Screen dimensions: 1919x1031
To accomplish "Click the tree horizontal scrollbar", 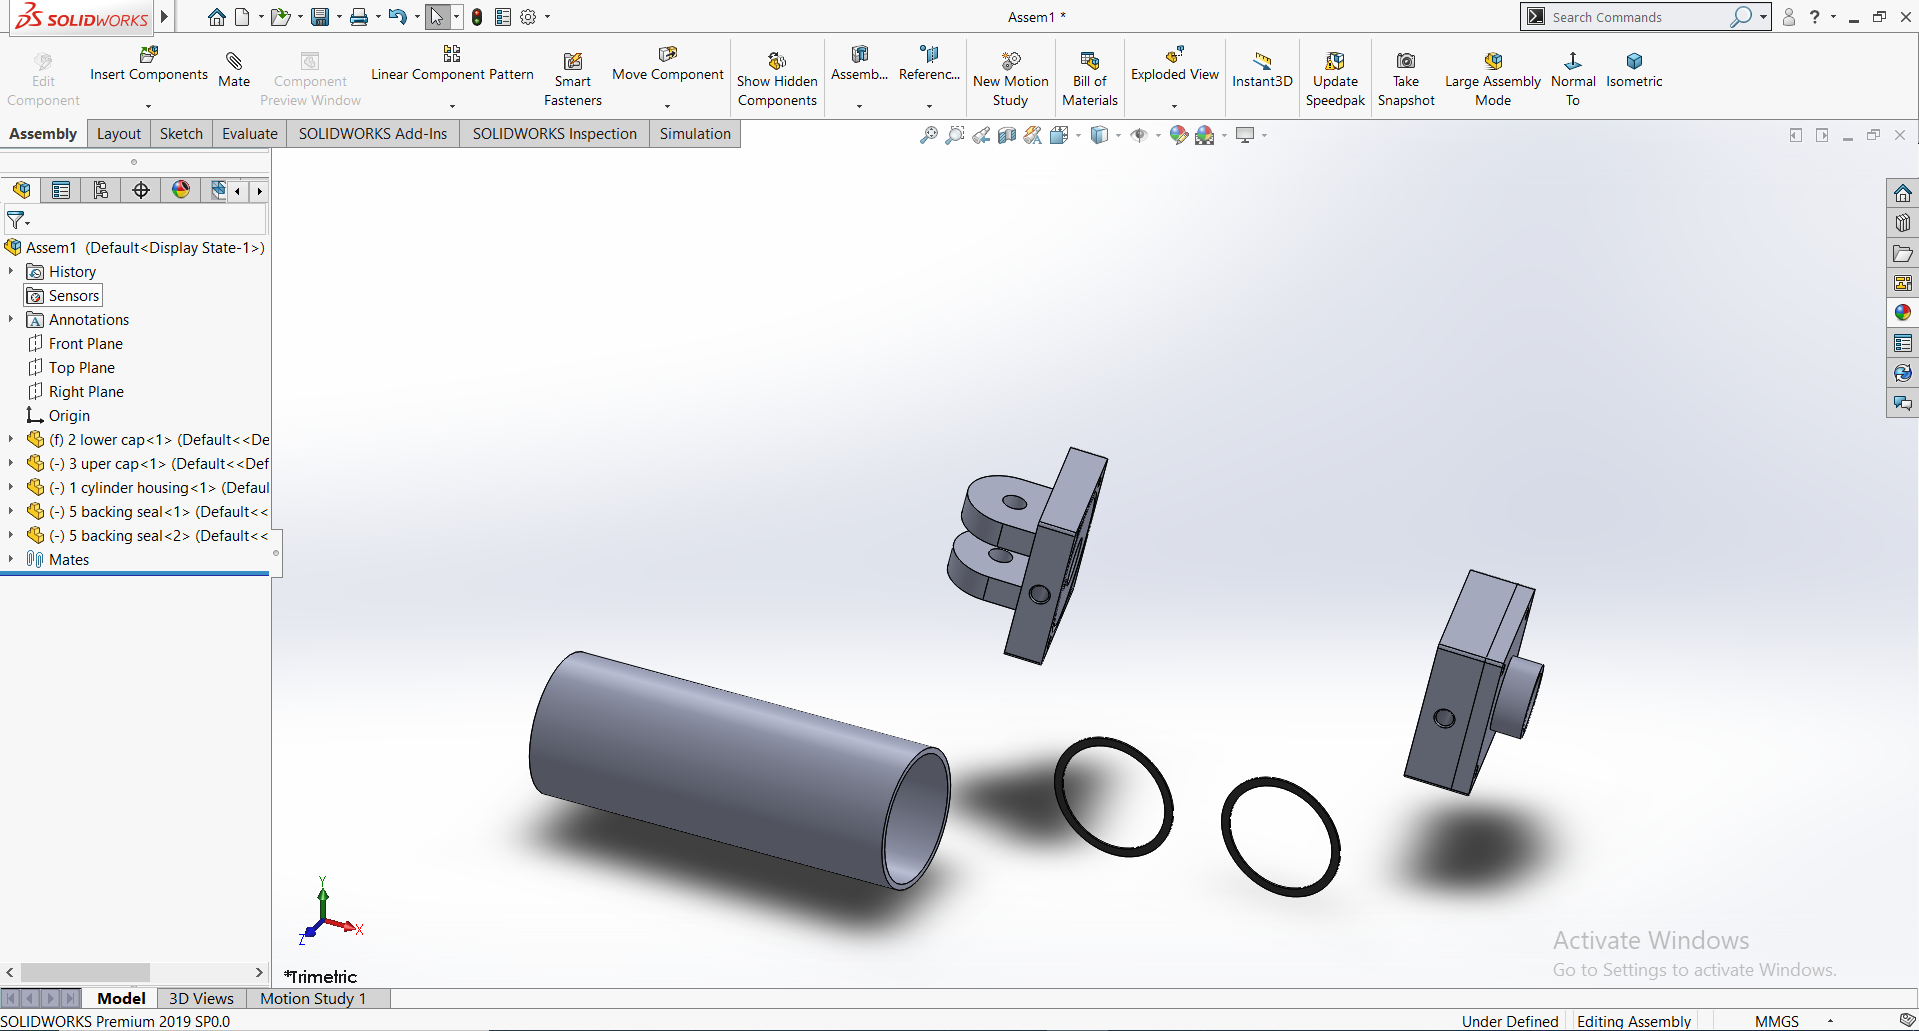I will click(86, 972).
